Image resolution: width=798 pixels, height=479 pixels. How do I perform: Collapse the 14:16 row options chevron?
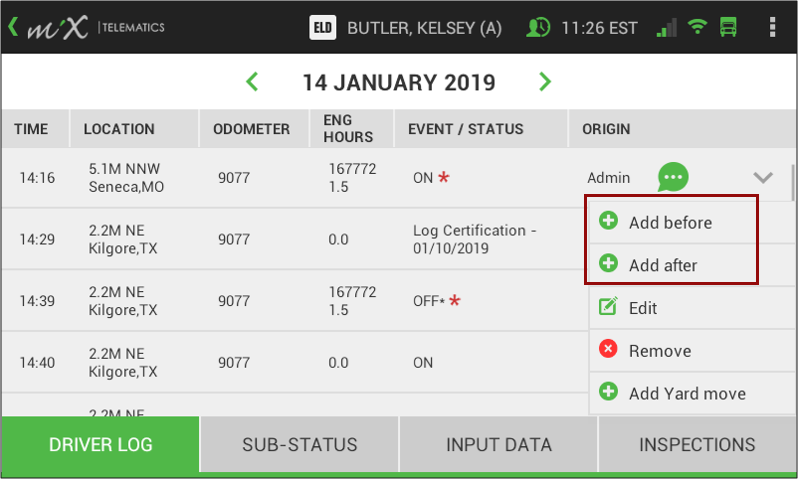[x=763, y=177]
